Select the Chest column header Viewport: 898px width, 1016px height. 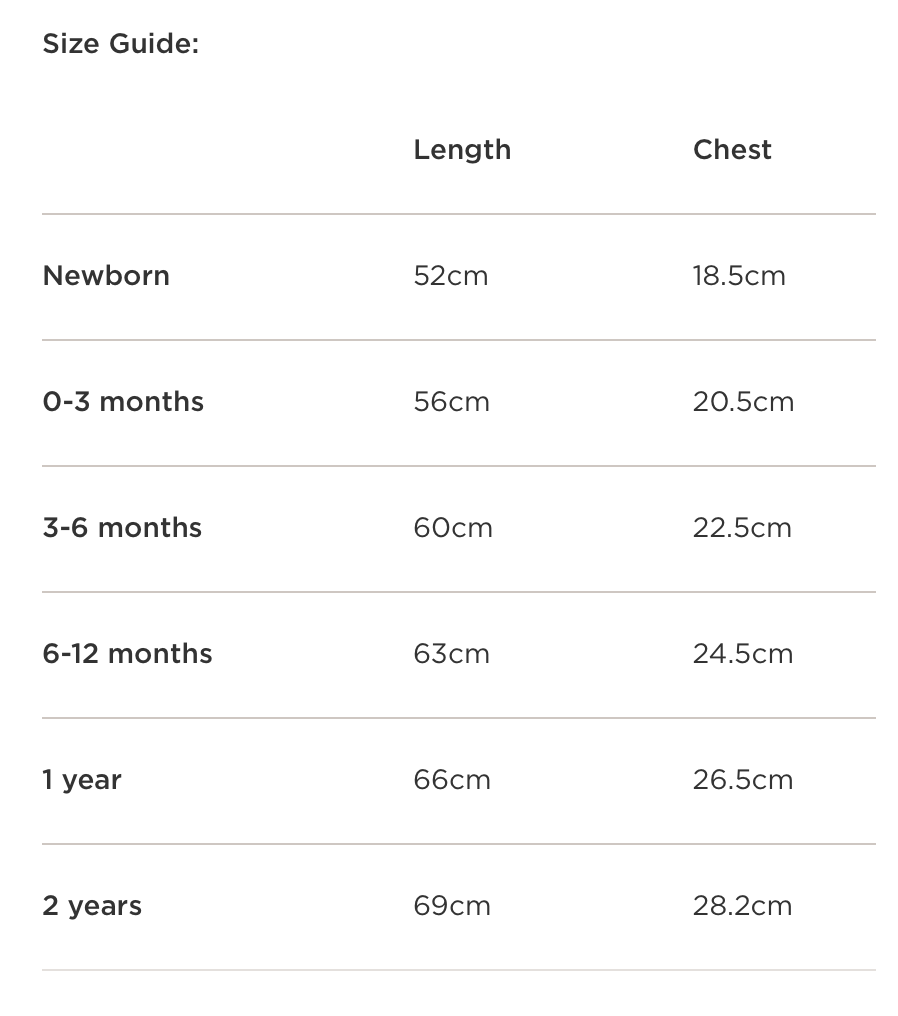(x=732, y=150)
